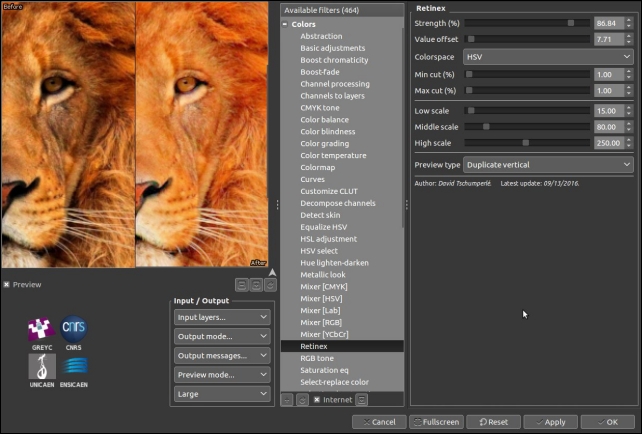642x434 pixels.
Task: Click the Low scale slider
Action: tap(527, 111)
